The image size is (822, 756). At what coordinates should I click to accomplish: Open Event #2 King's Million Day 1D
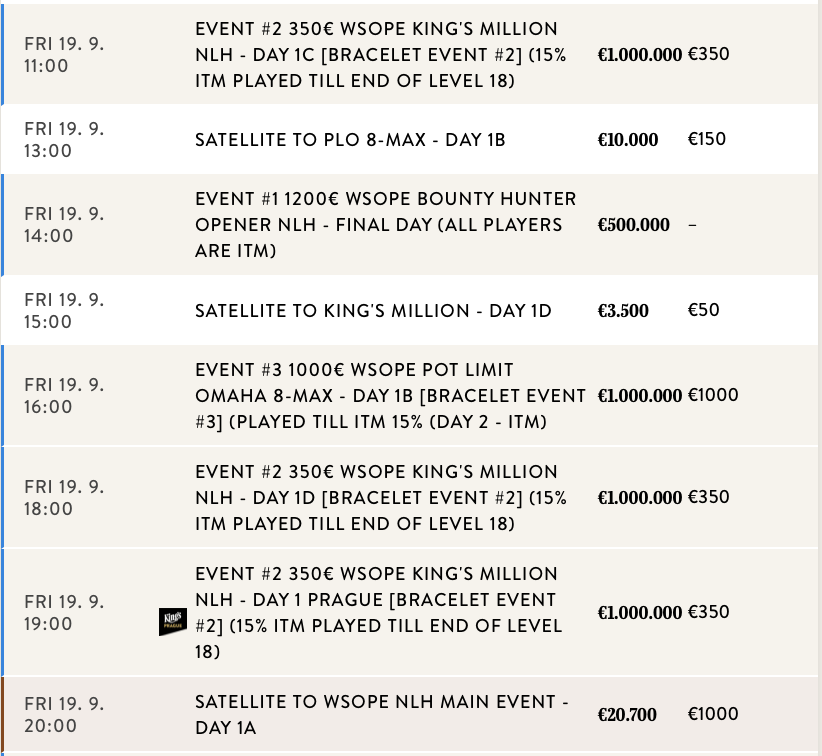380,498
